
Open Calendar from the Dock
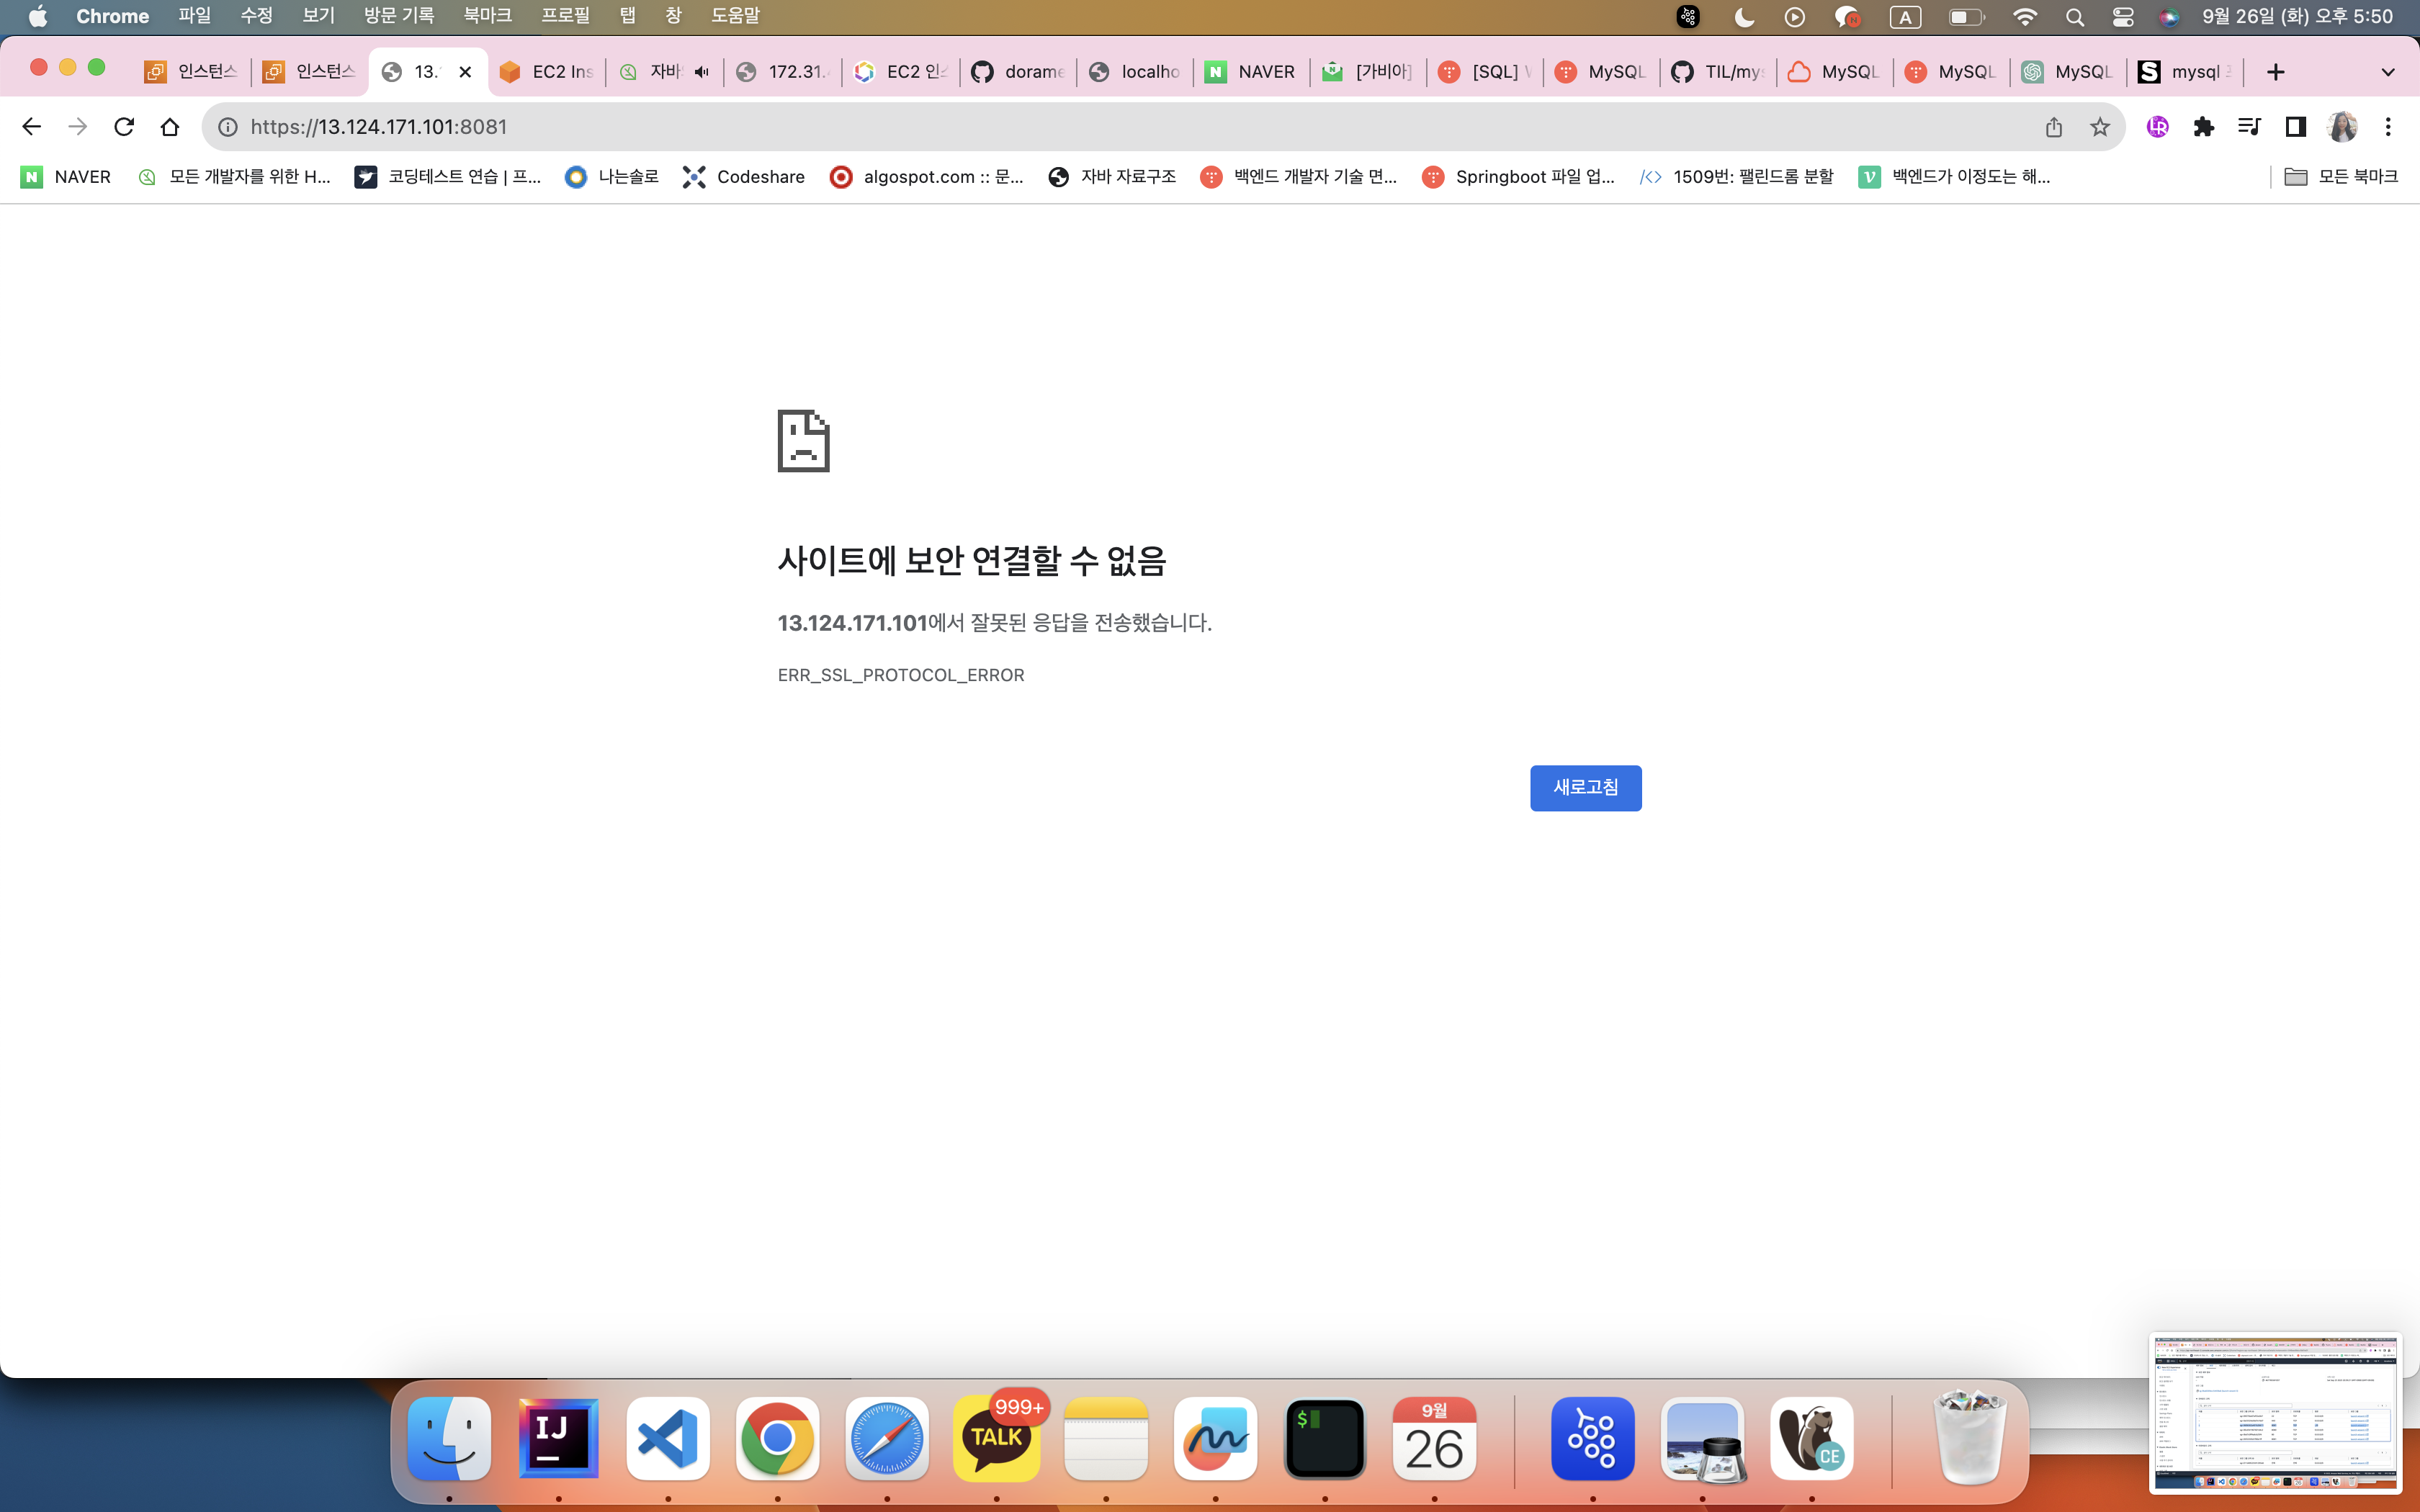[x=1434, y=1439]
